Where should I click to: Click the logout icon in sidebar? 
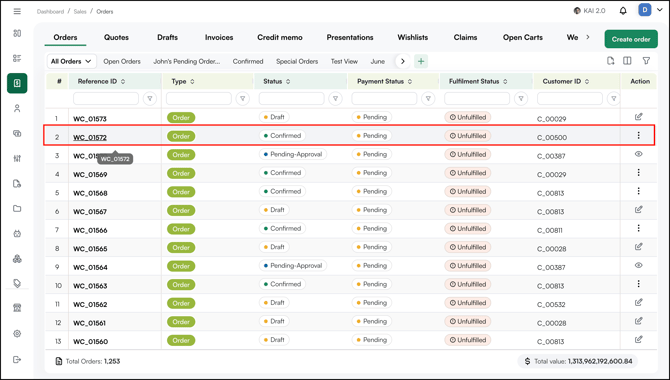pos(17,359)
